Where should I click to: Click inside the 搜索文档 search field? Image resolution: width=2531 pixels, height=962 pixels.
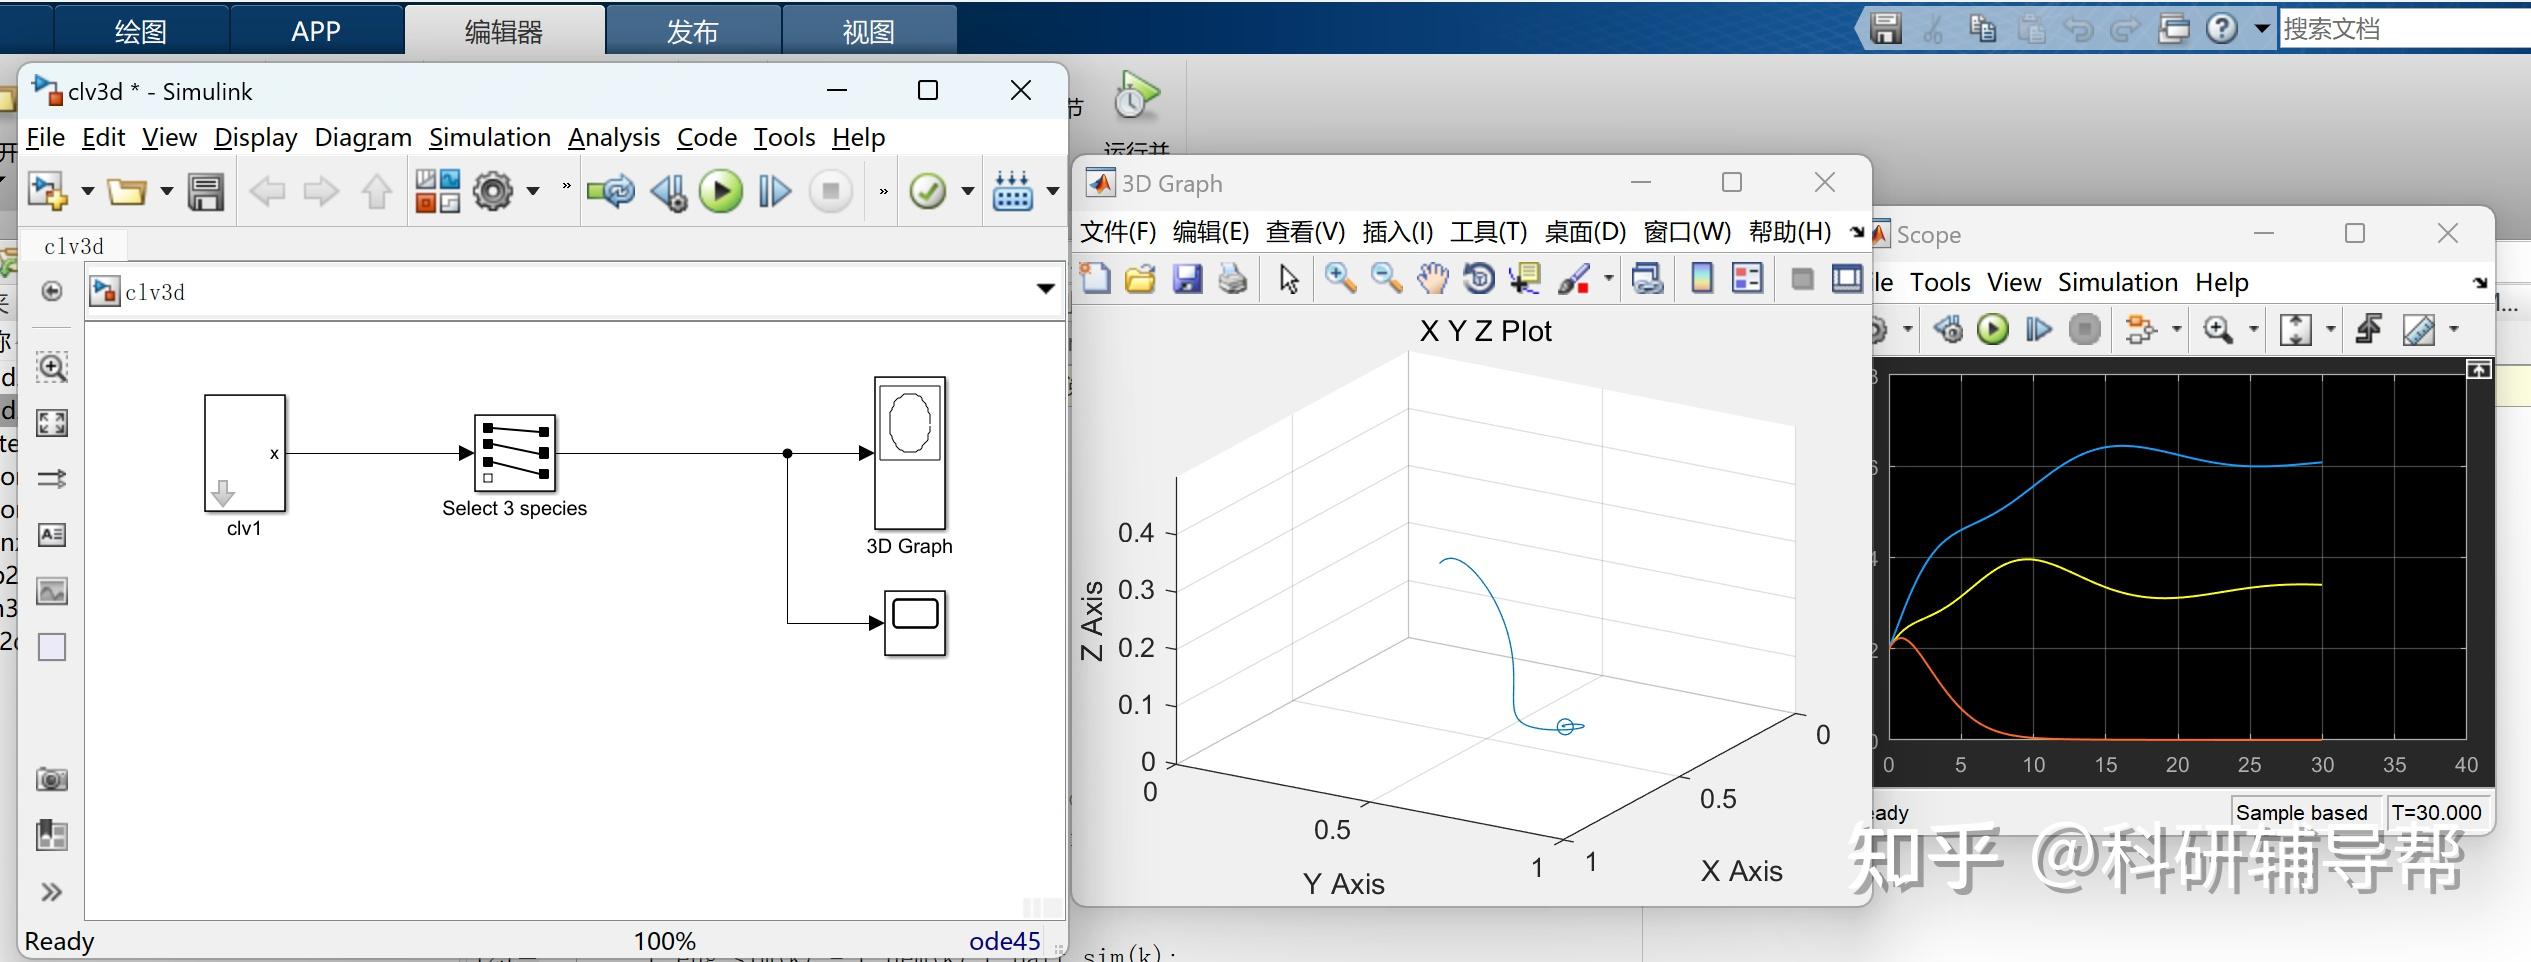(x=2400, y=27)
